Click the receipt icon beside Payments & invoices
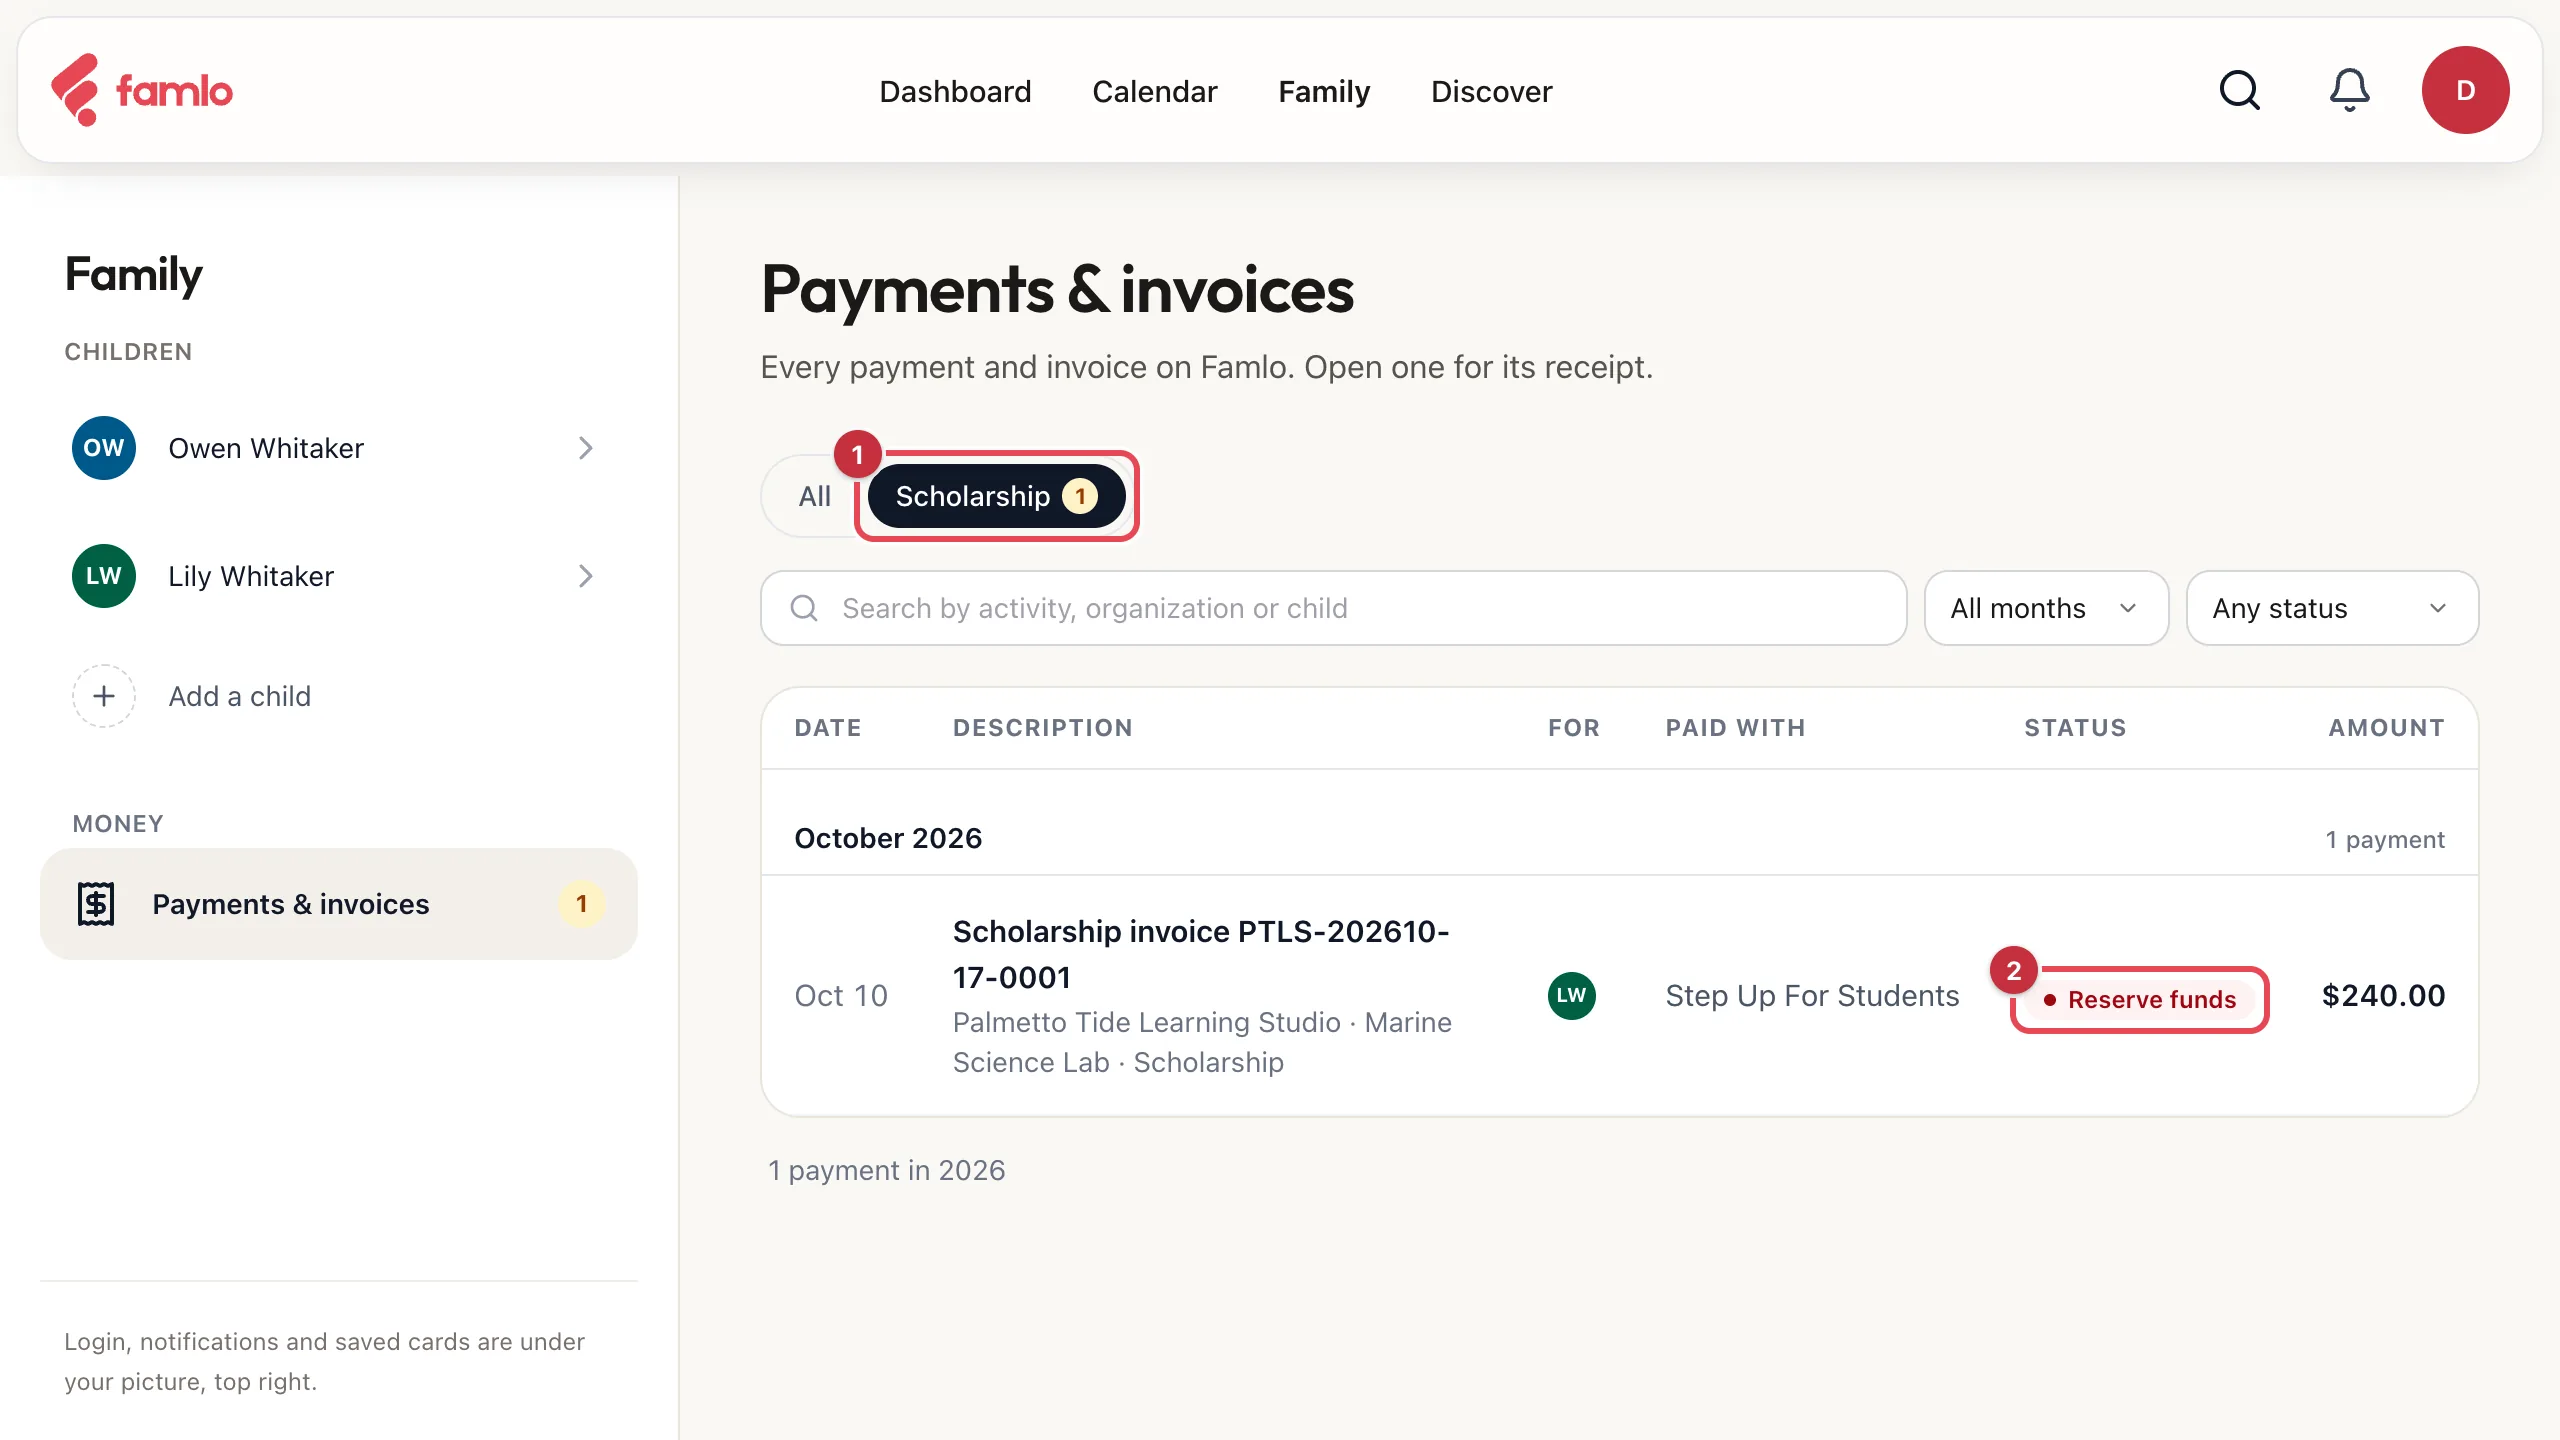 point(96,904)
